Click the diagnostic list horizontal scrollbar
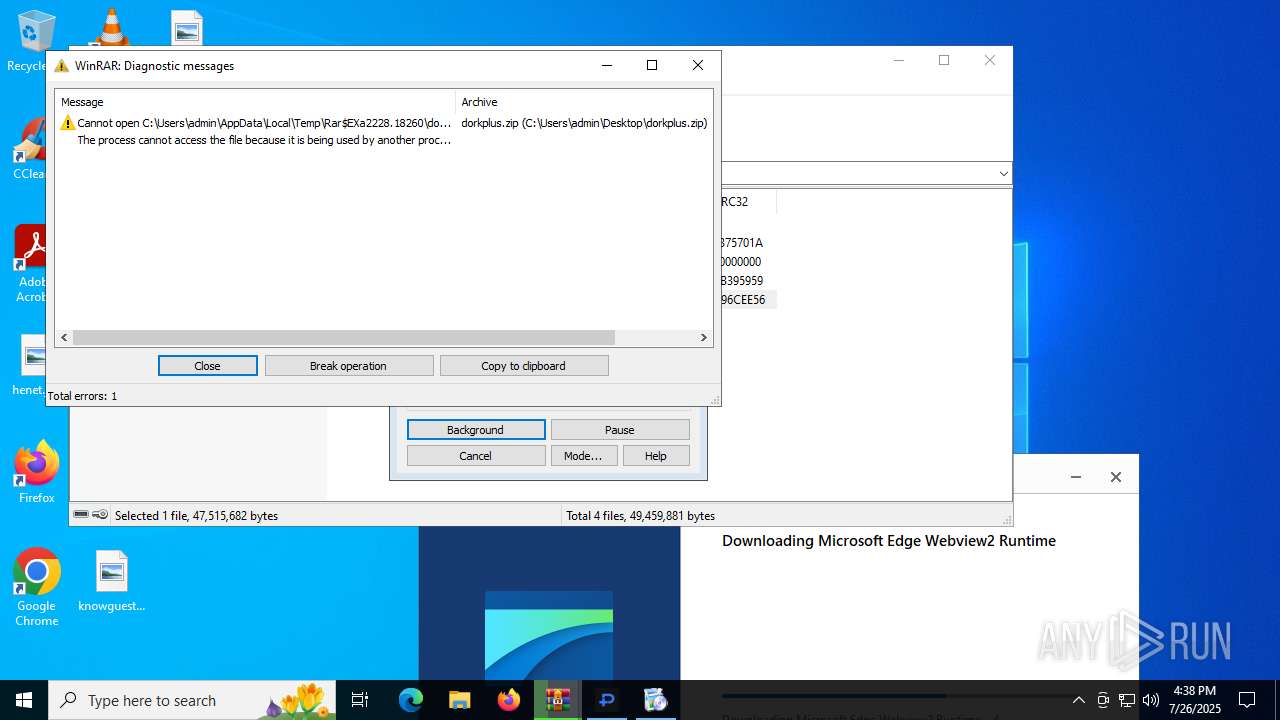This screenshot has height=720, width=1280. (x=343, y=338)
